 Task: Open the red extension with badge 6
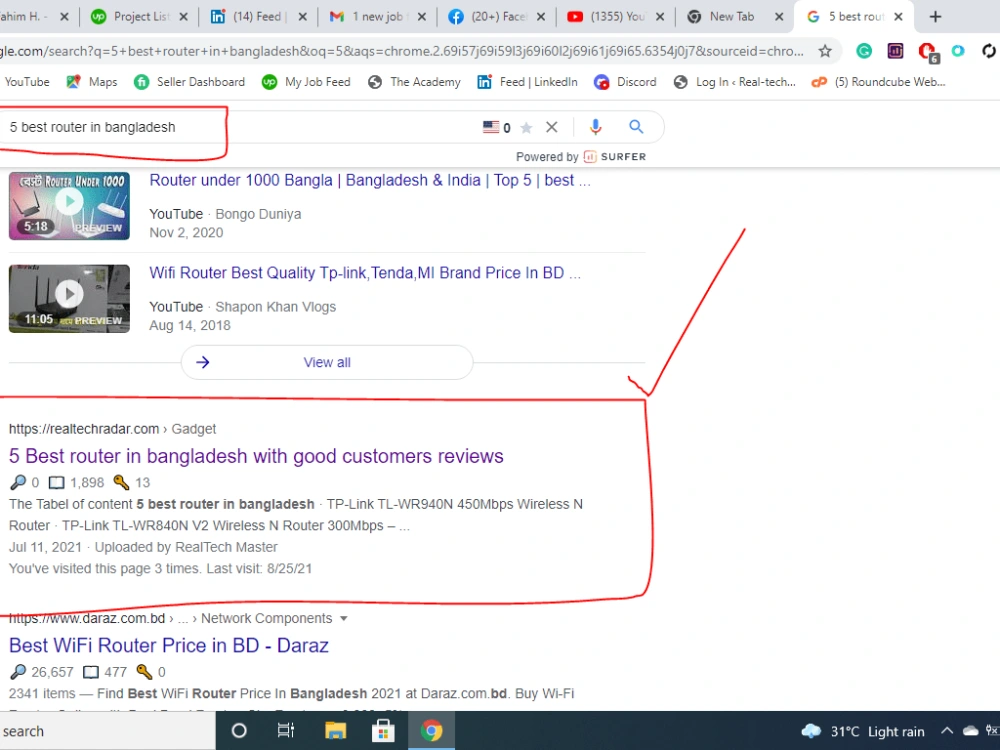[927, 52]
